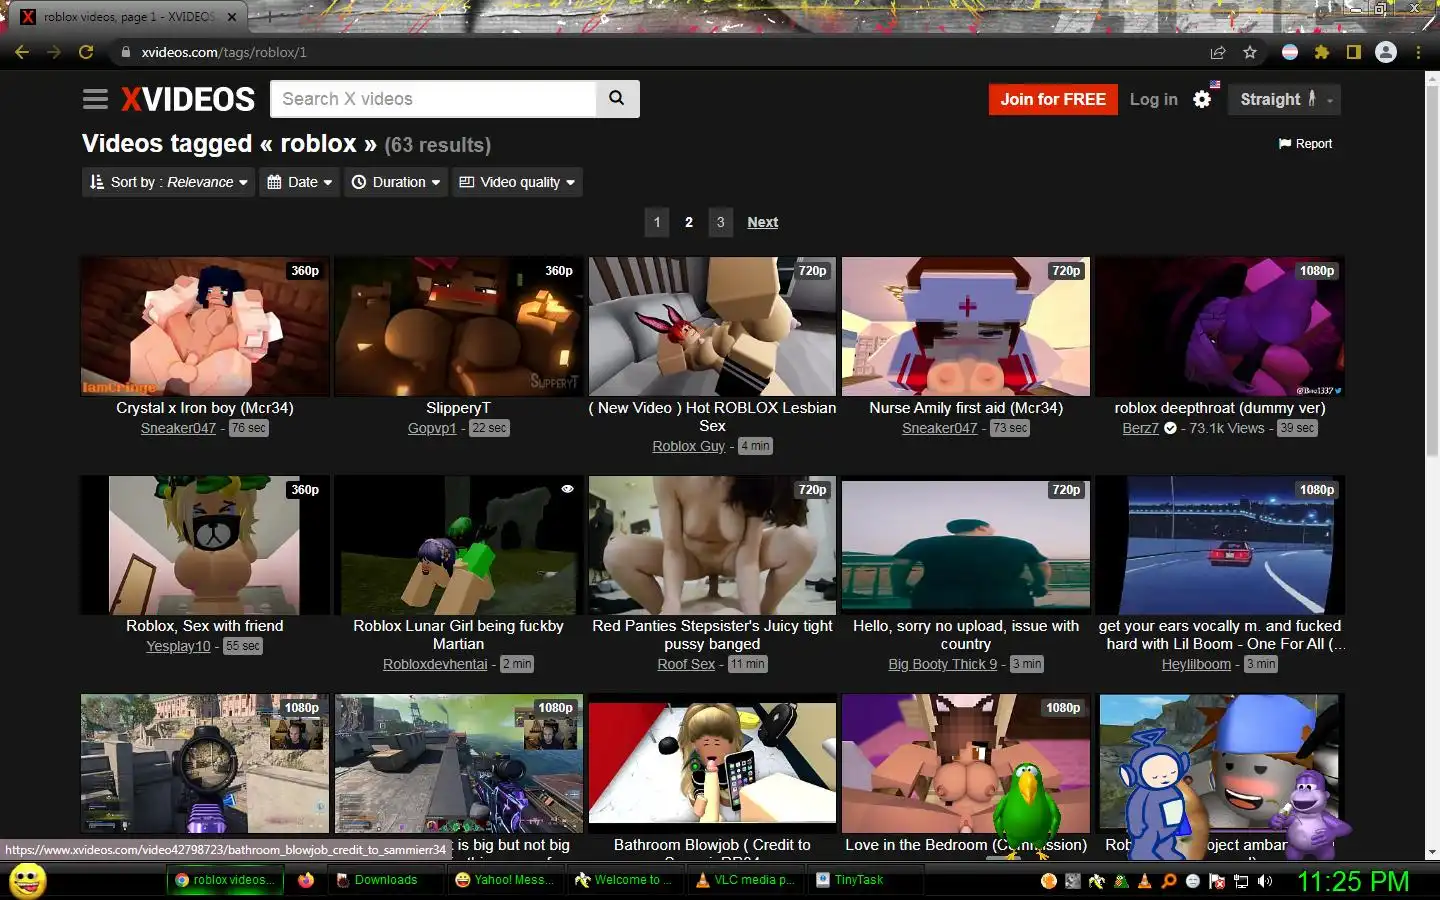View site info via the lock icon

(125, 52)
